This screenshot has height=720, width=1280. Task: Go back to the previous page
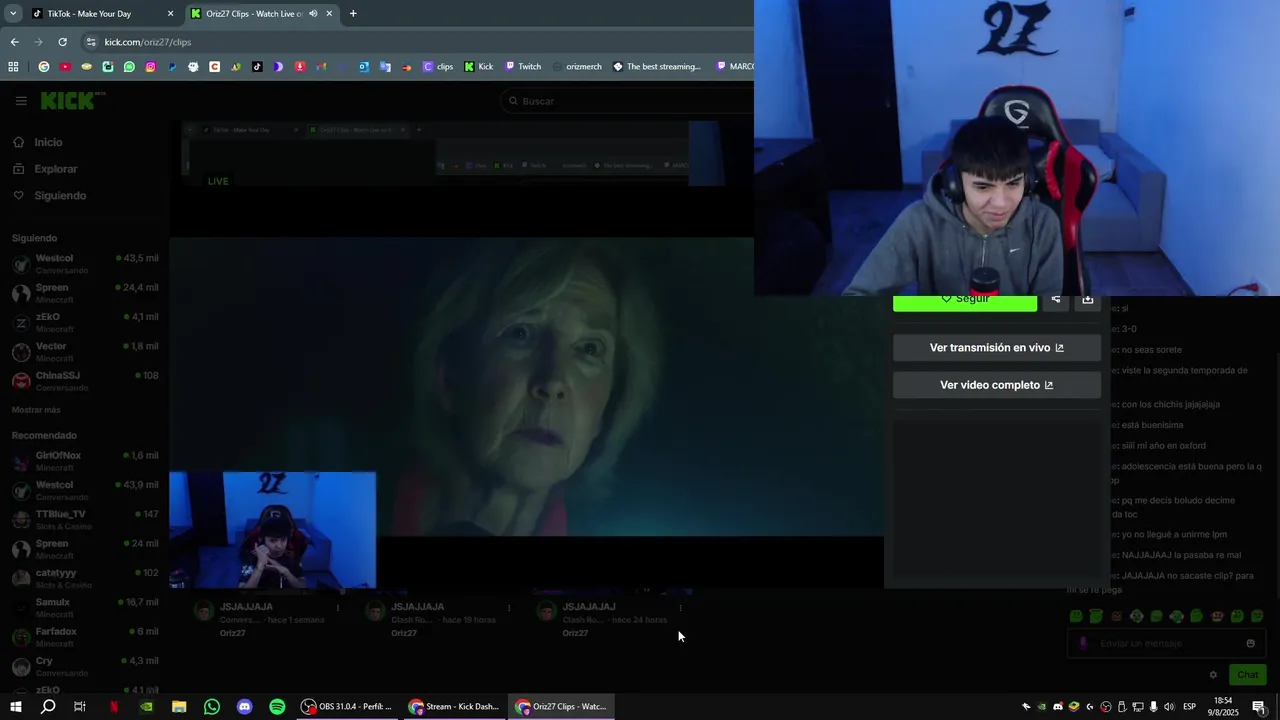point(14,42)
